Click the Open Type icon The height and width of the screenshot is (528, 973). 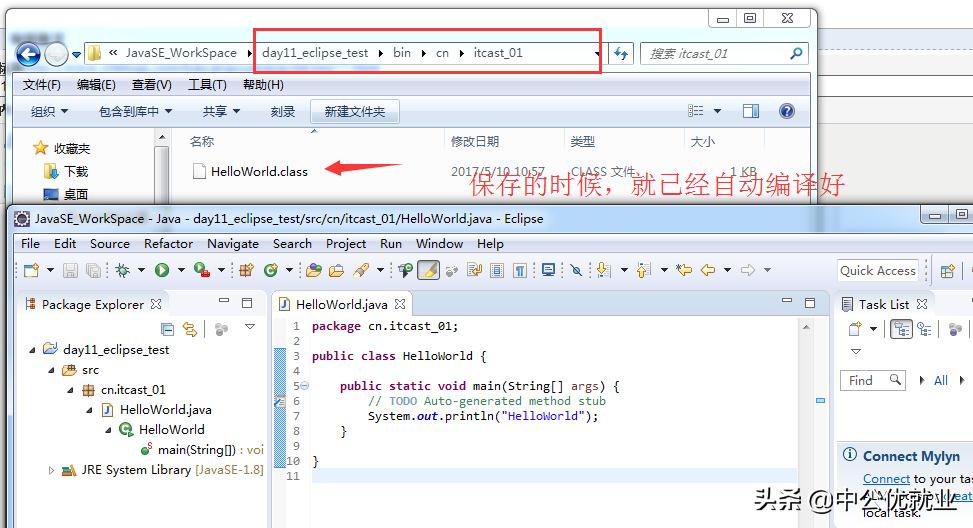point(314,270)
